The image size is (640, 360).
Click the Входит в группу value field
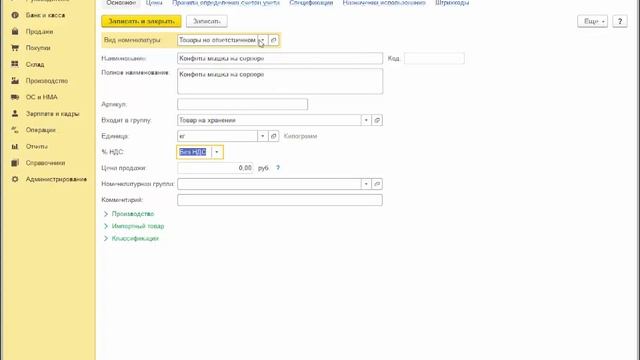click(x=269, y=120)
